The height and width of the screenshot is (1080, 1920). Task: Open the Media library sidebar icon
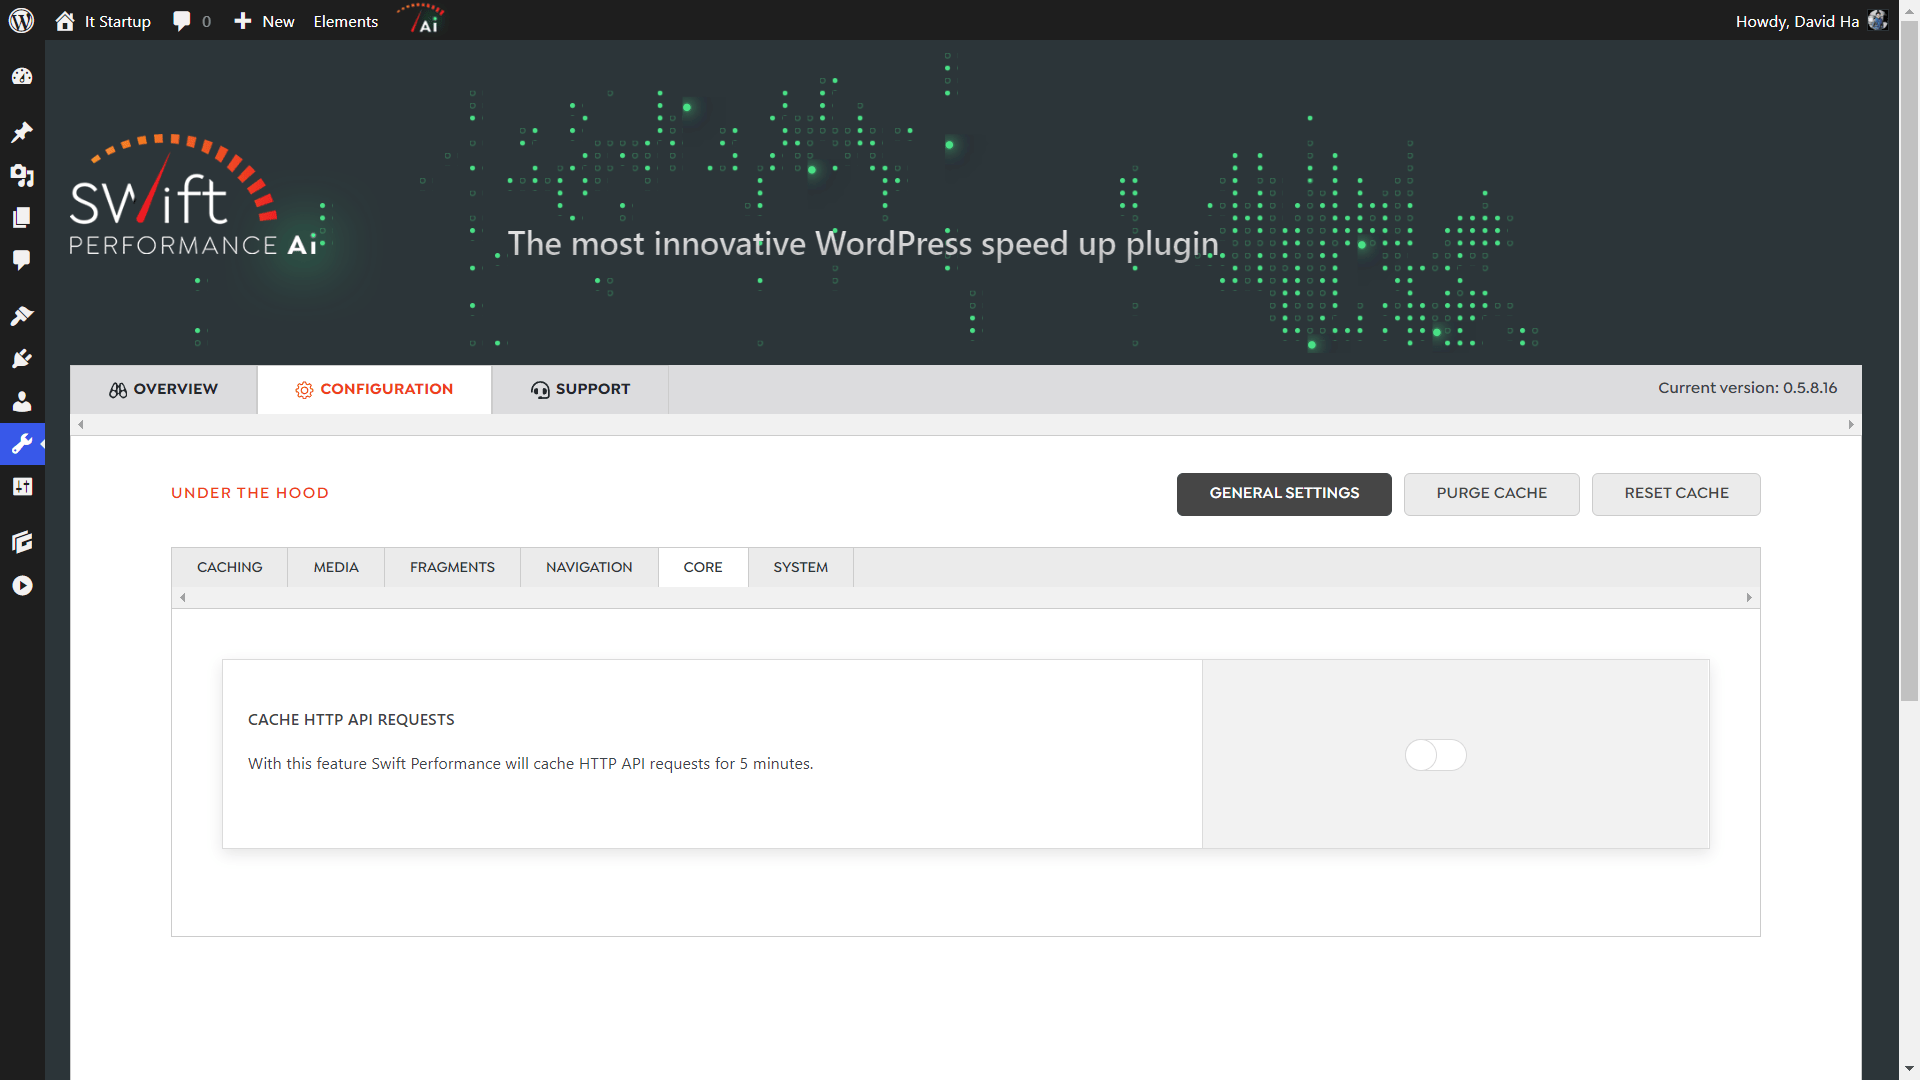pos(22,176)
